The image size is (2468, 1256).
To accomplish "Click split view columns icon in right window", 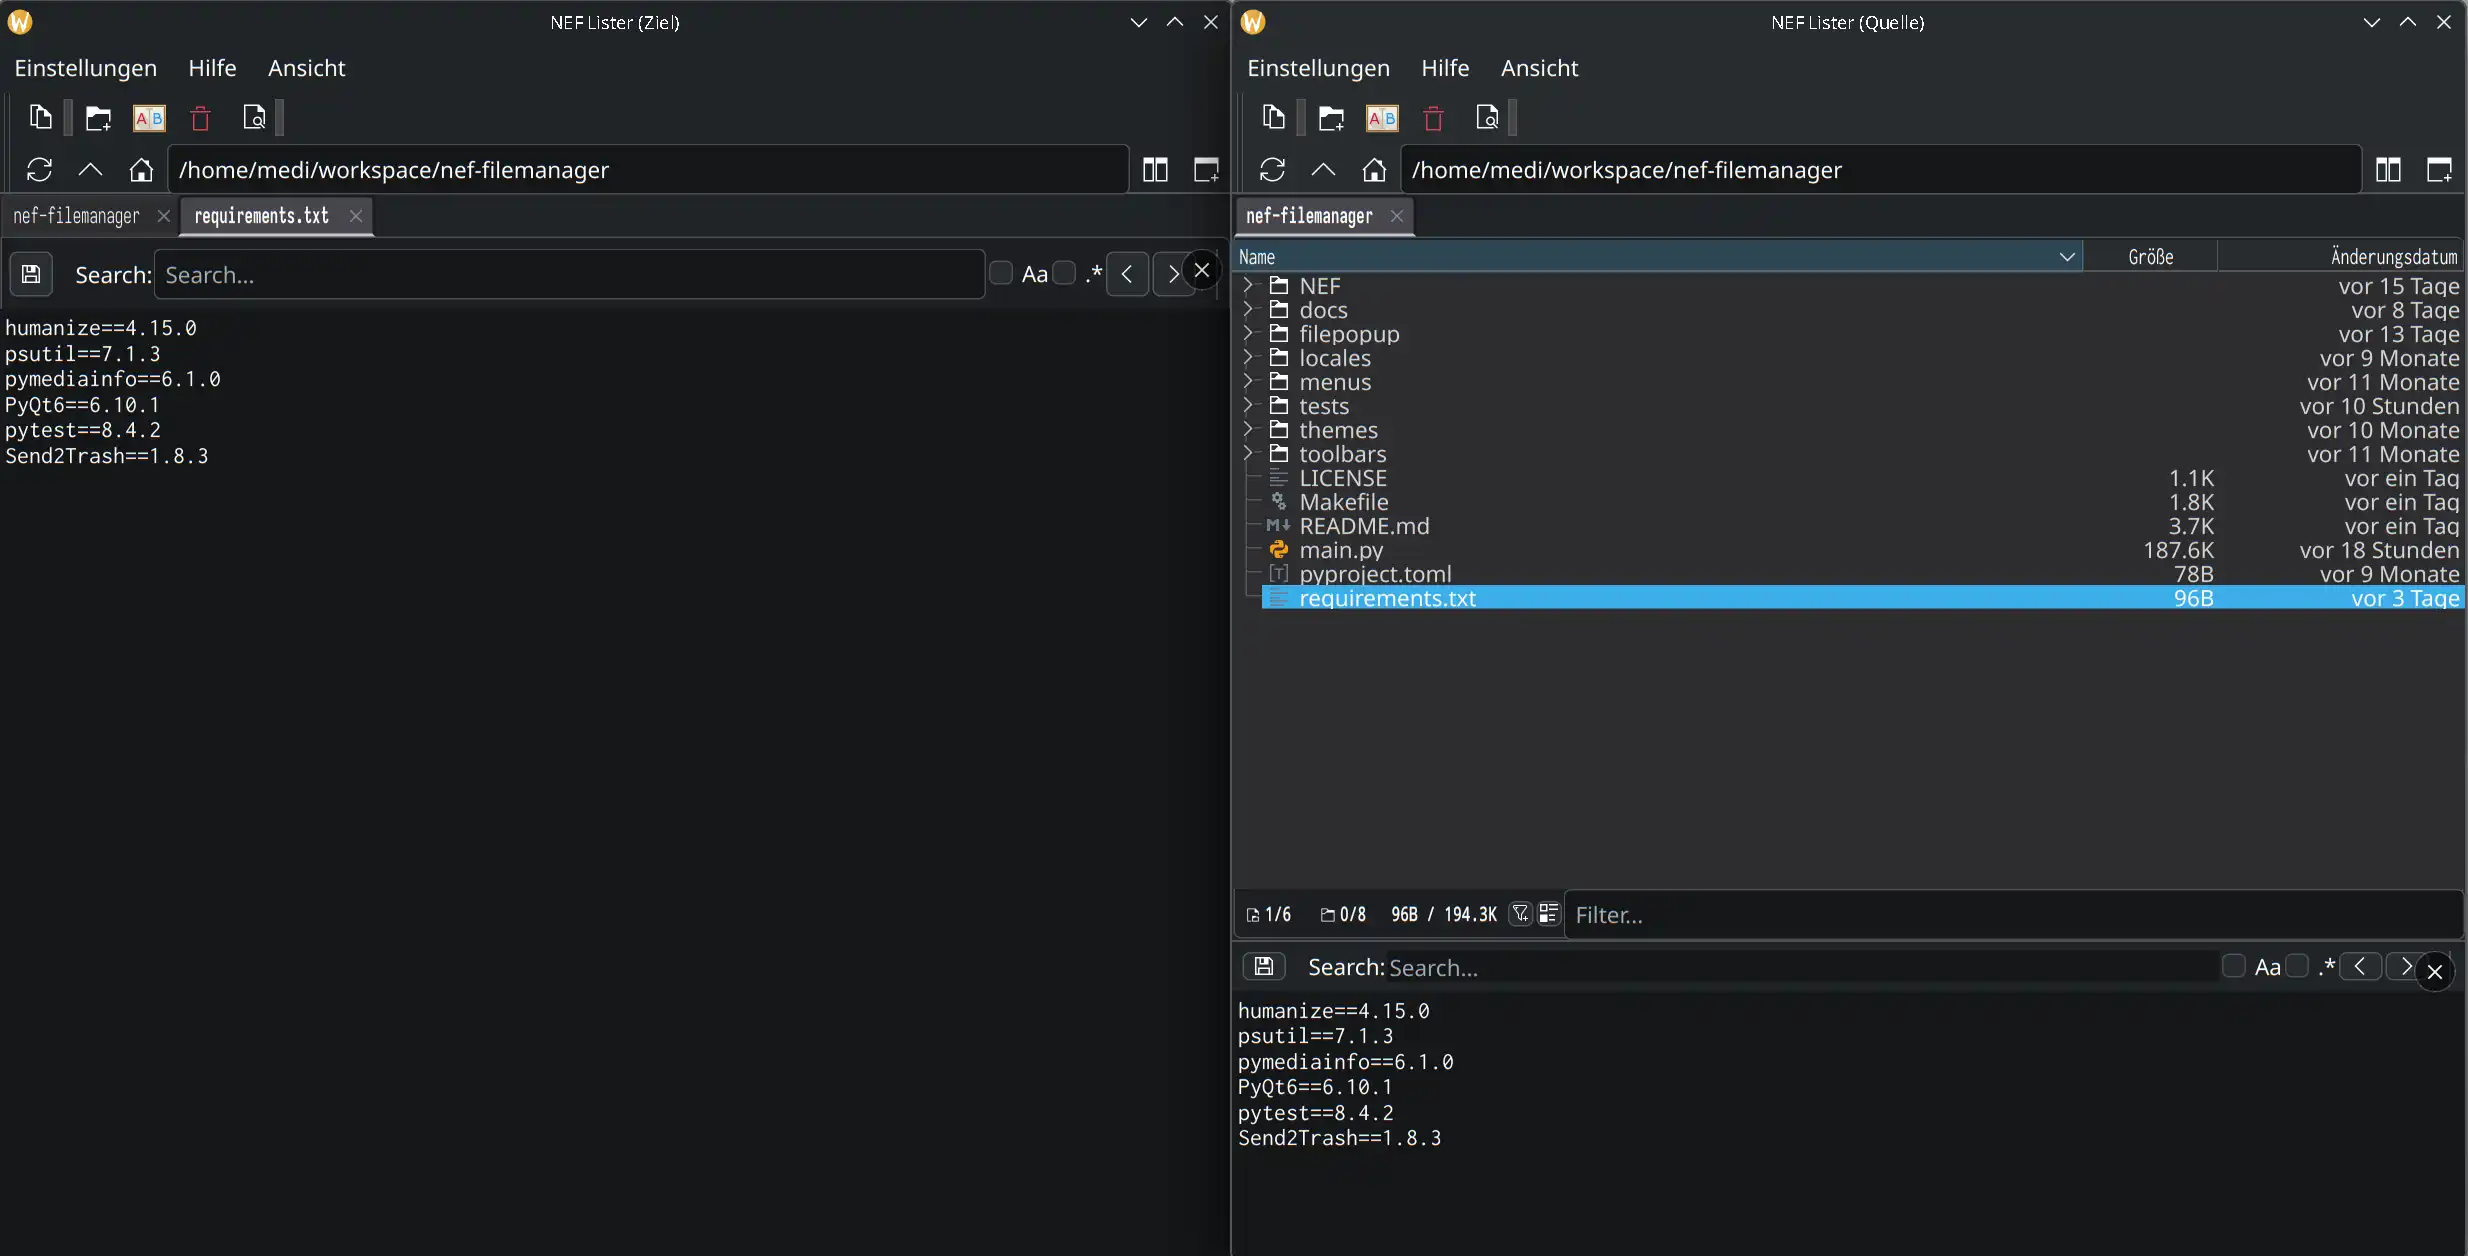I will (x=2388, y=170).
